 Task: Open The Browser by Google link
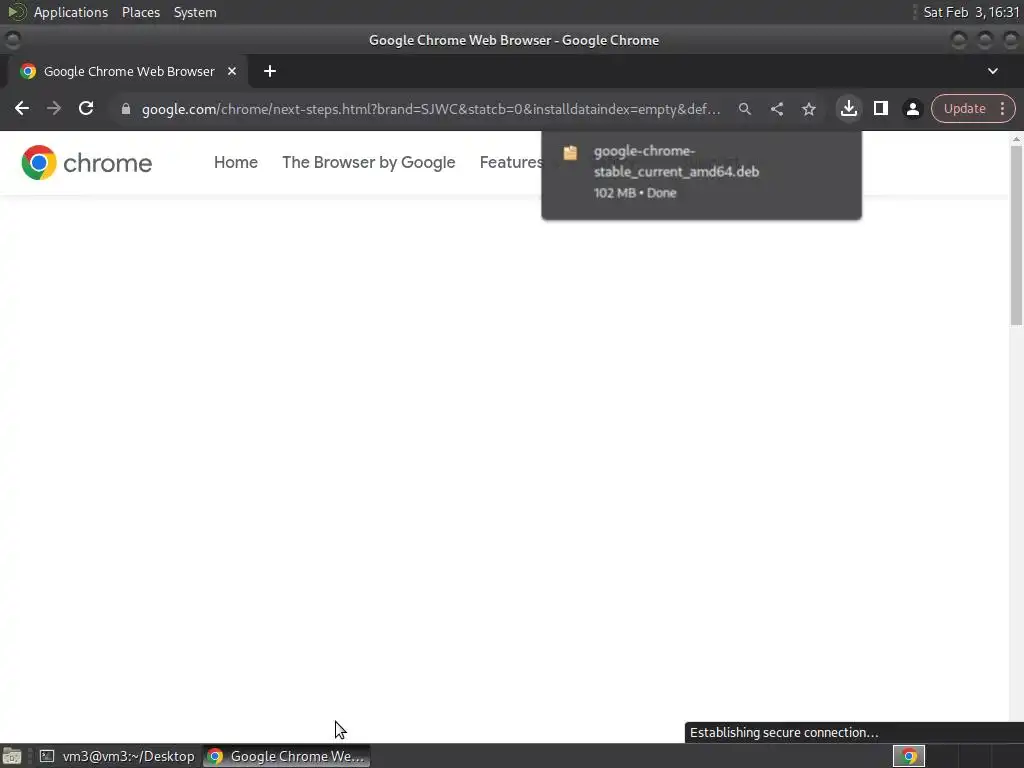click(368, 163)
